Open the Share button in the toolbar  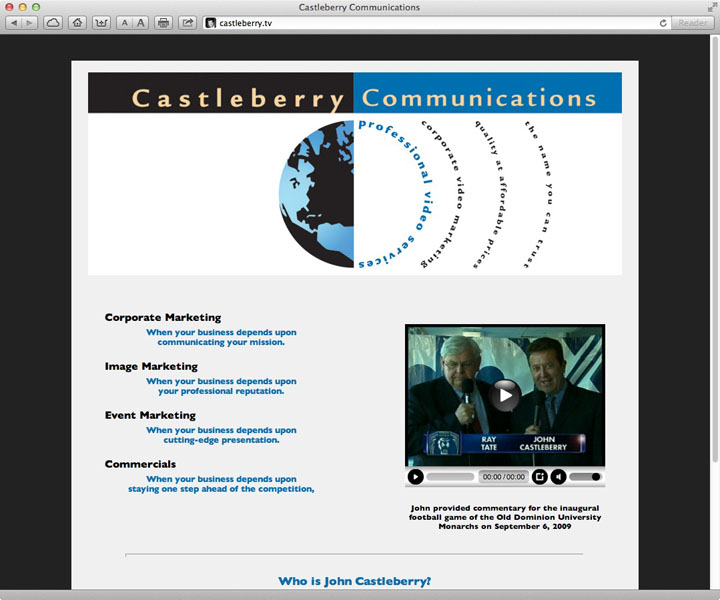coord(187,22)
